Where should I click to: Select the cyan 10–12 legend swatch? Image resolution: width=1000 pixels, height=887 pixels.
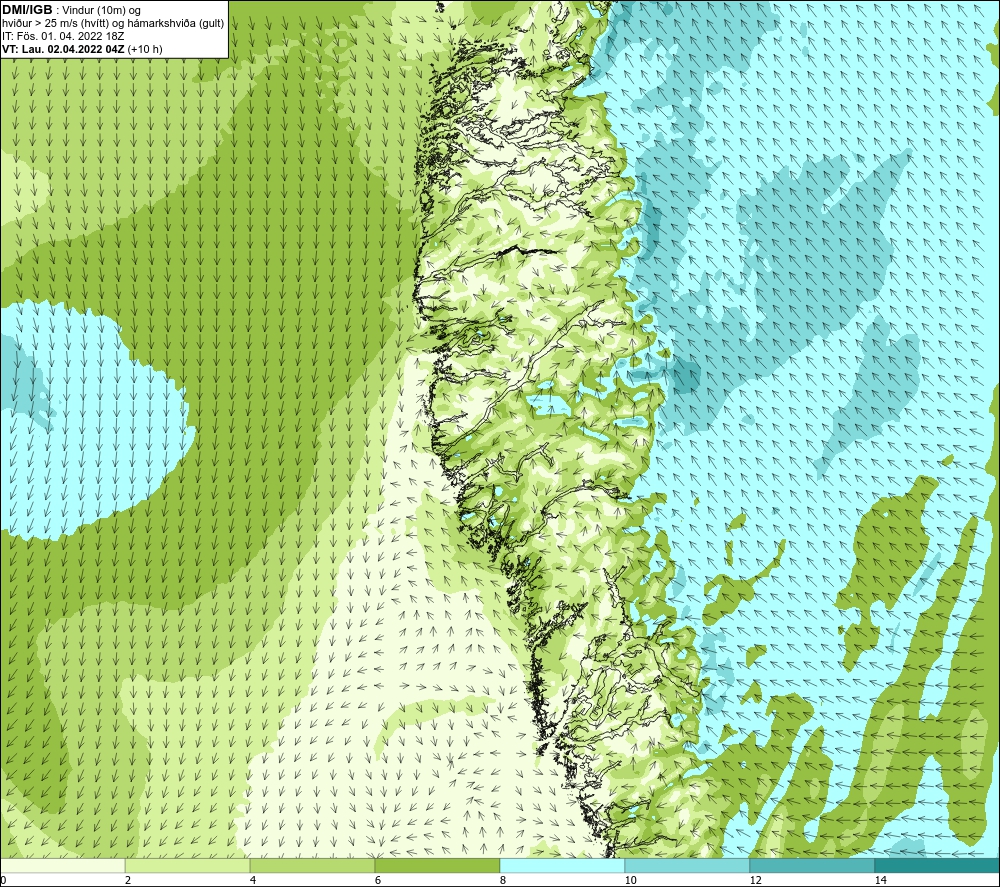pos(688,866)
